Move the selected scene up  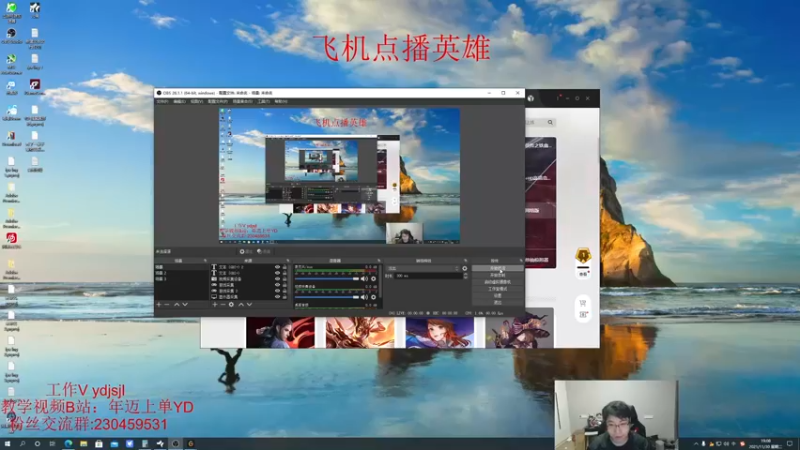(177, 305)
